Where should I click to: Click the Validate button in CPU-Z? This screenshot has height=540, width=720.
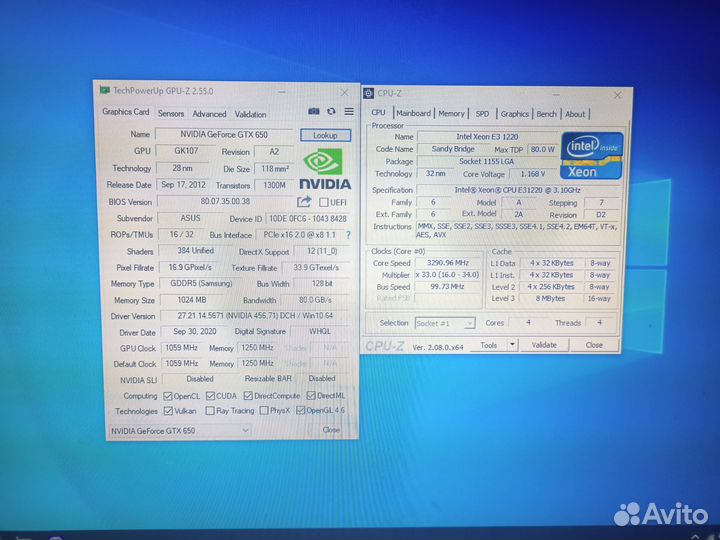tap(544, 345)
